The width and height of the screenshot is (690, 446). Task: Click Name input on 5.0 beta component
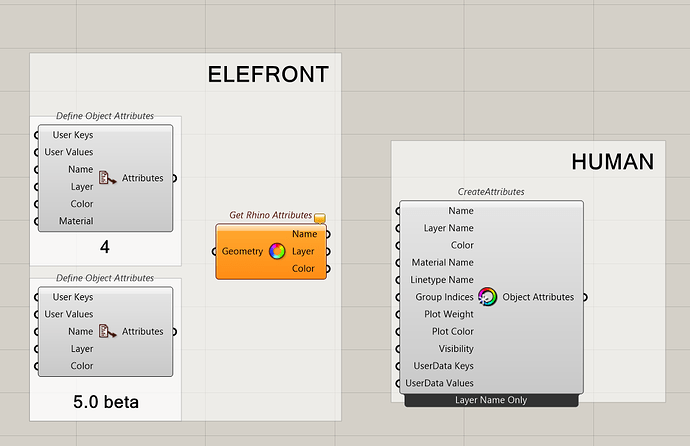tap(81, 331)
